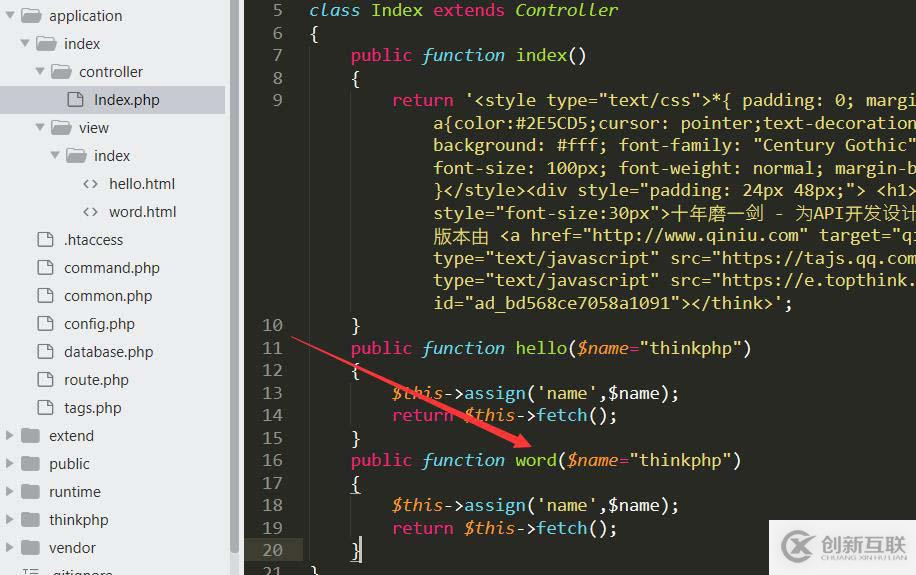
Task: Place cursor after closing brace line 20
Action: click(x=361, y=550)
